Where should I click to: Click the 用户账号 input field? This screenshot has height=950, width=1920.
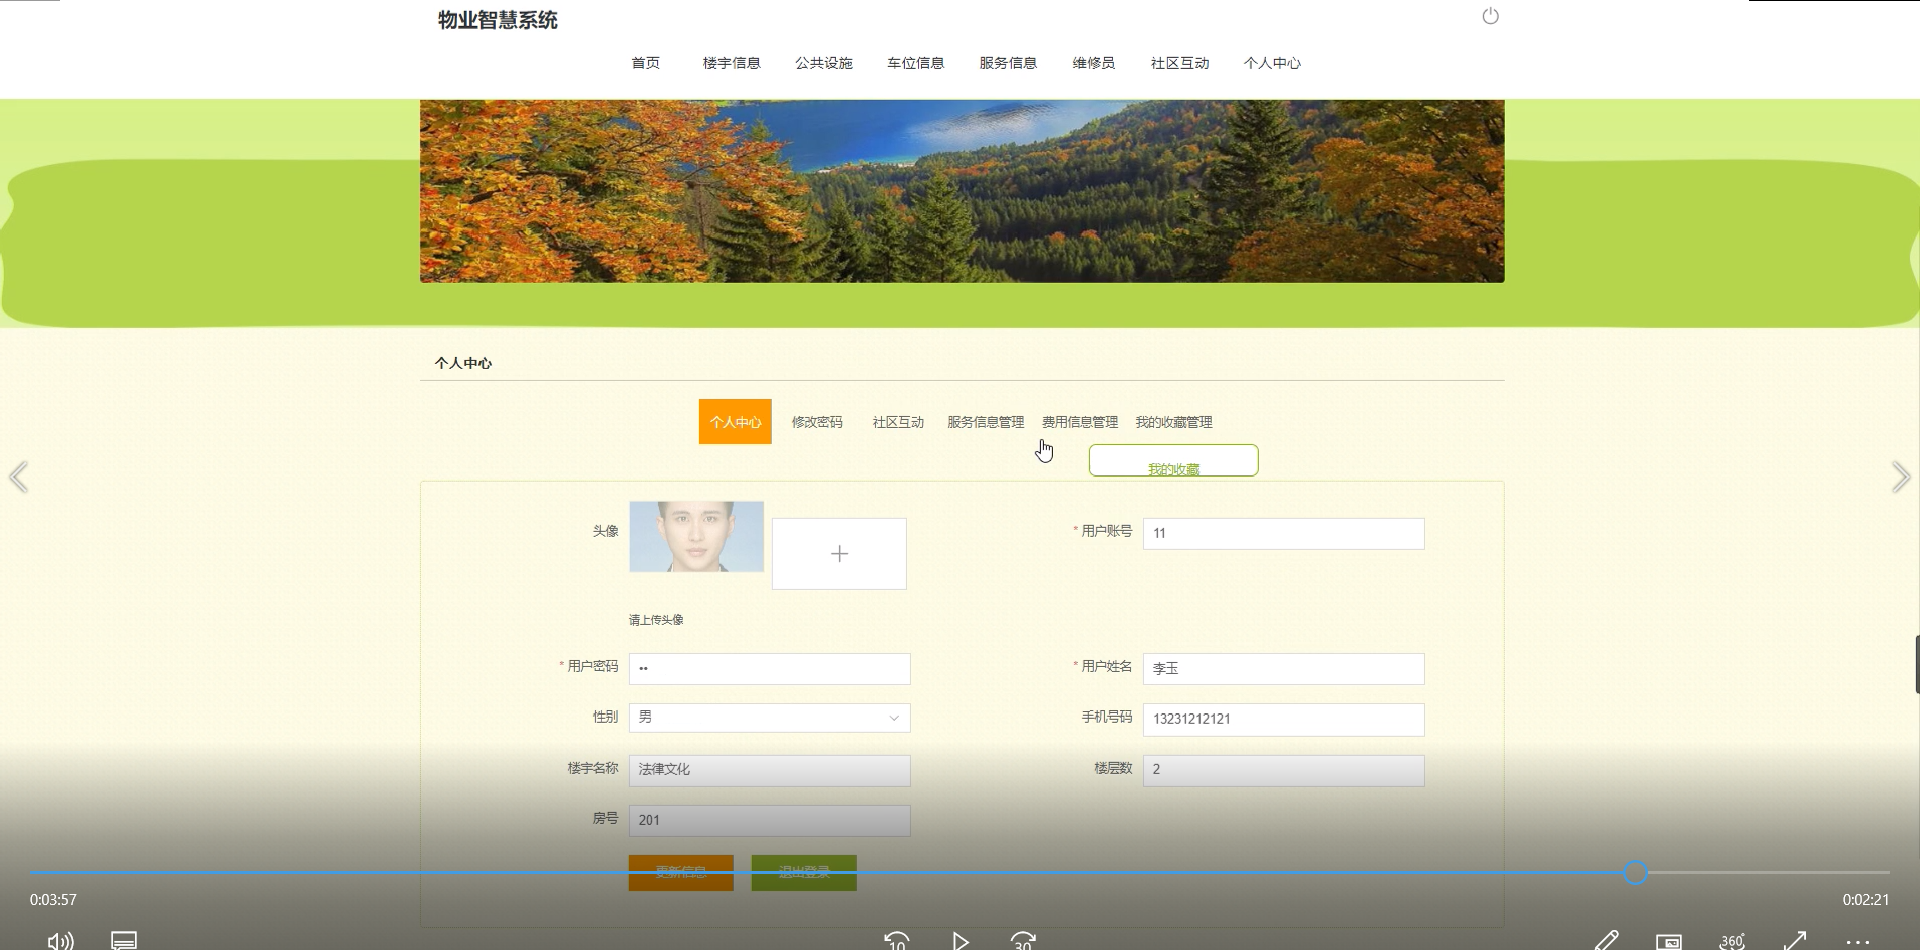(x=1284, y=534)
